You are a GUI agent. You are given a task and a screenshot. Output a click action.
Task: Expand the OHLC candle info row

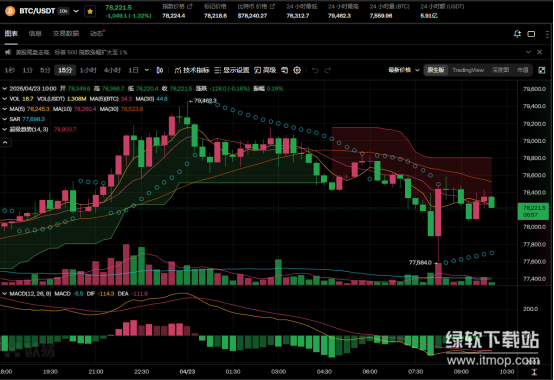pos(5,89)
